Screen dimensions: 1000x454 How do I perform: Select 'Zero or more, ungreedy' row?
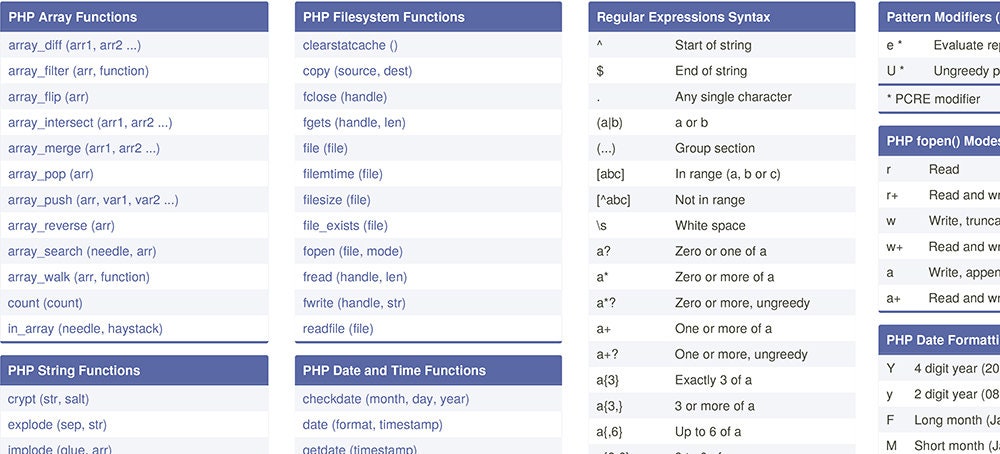point(722,303)
